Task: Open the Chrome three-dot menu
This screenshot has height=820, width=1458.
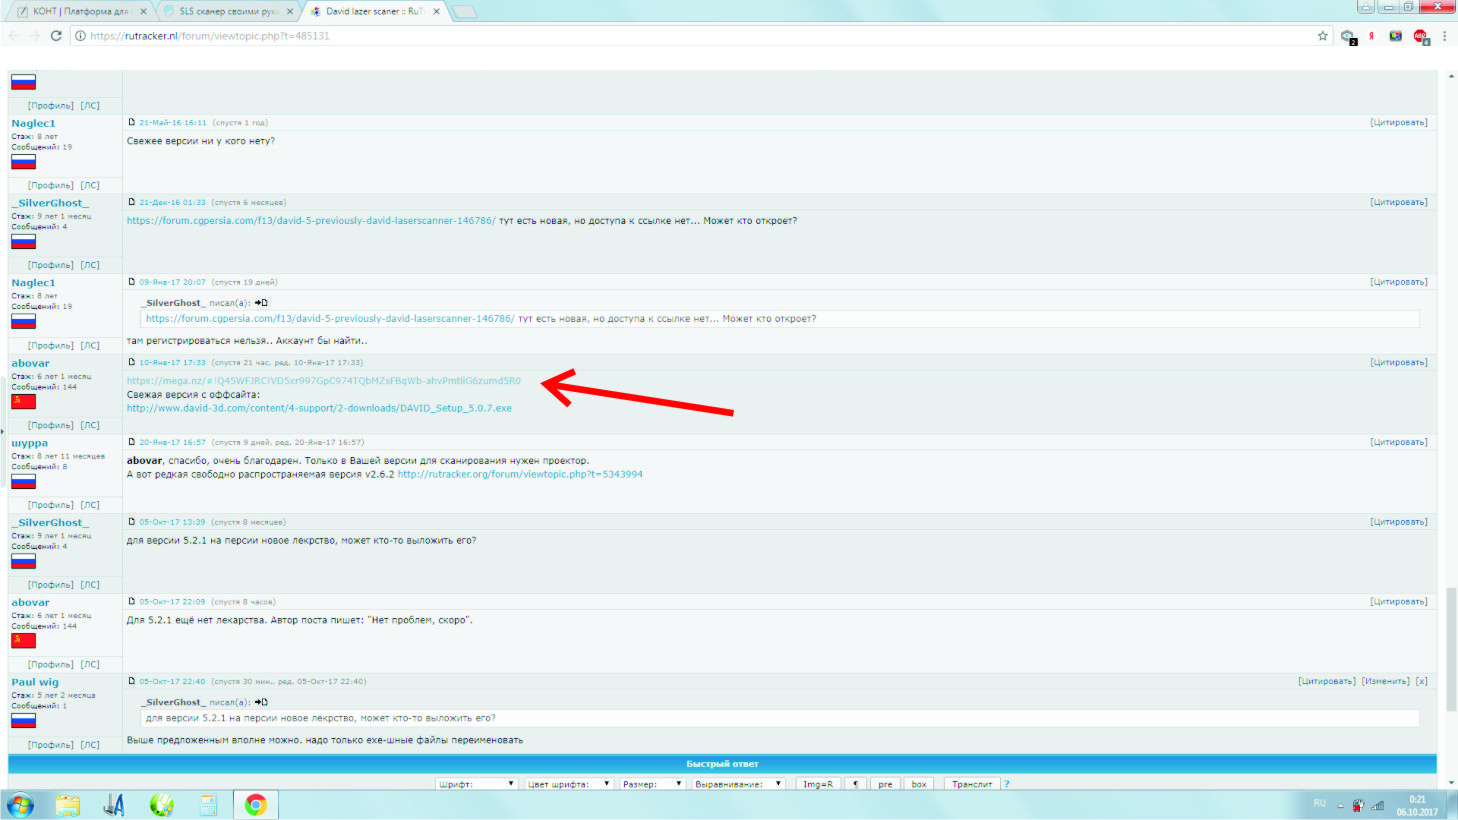Action: pos(1445,36)
